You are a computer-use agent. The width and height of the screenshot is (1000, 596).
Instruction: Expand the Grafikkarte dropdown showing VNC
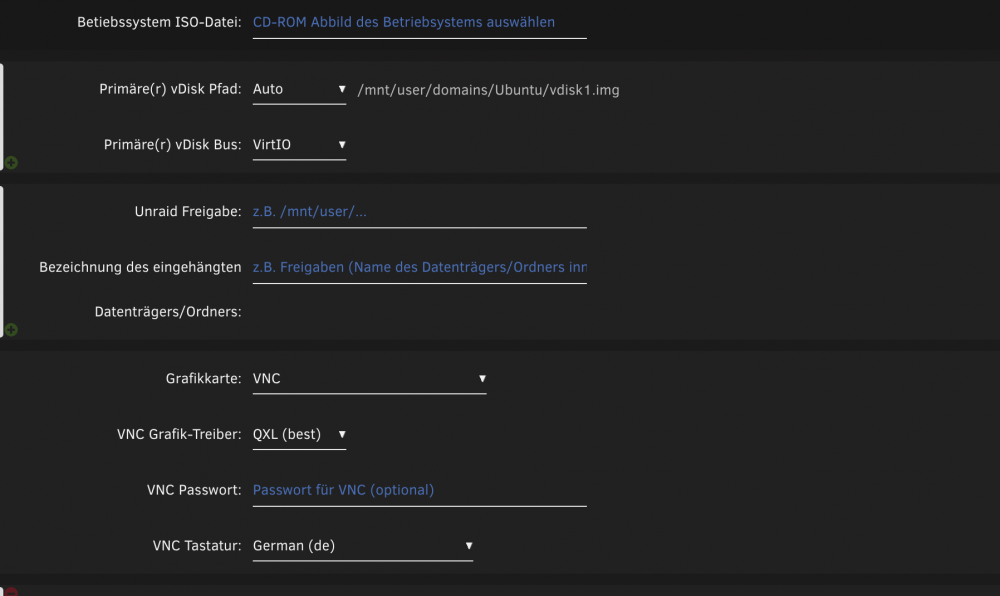[x=369, y=379]
